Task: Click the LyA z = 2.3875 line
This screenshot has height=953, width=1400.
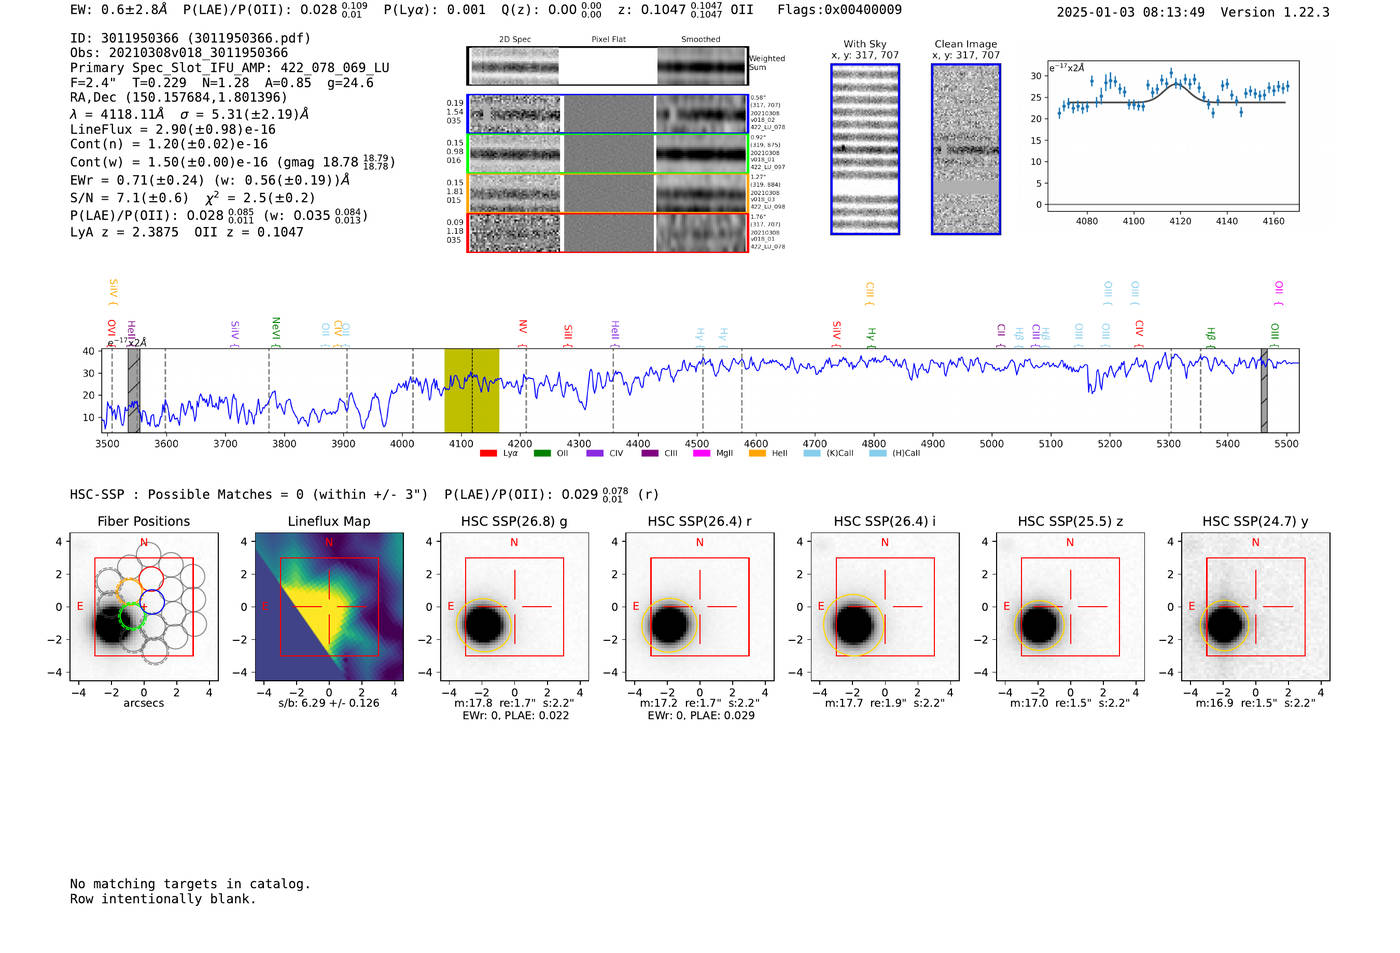Action: (187, 232)
